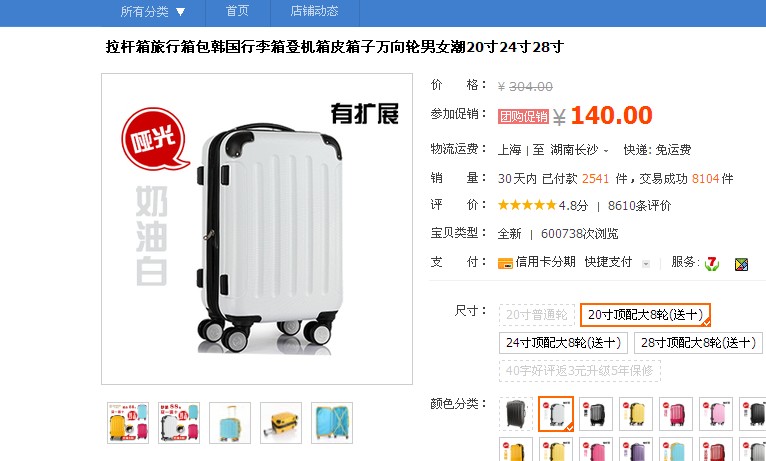The image size is (766, 461).
Task: Open the 店铺动态 tab
Action: tap(315, 11)
